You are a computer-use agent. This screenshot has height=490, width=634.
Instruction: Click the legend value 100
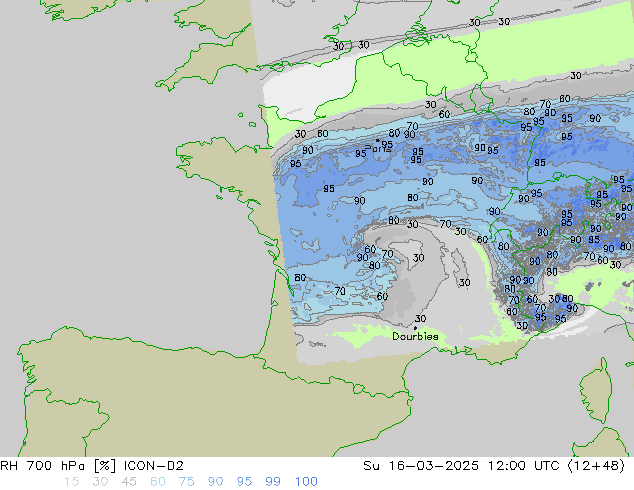click(306, 482)
